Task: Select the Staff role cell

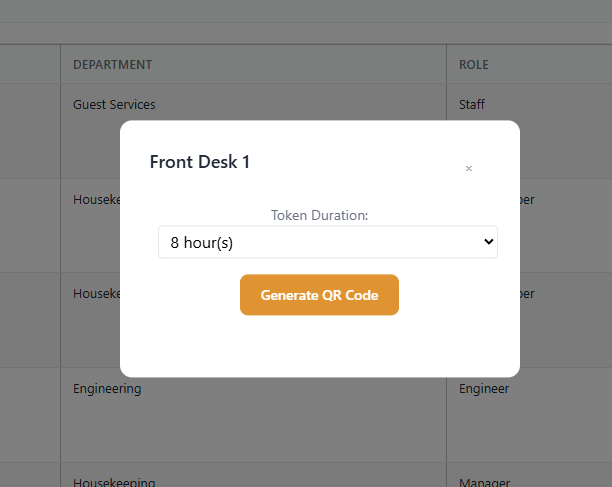Action: click(472, 104)
